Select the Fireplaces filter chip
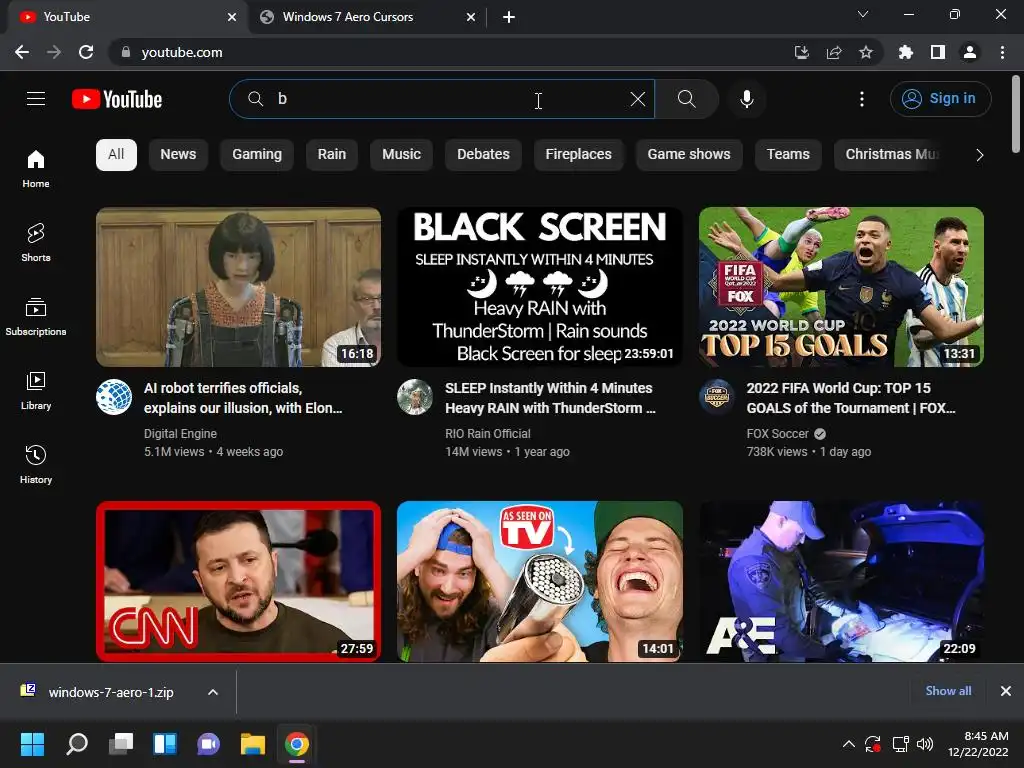Image resolution: width=1024 pixels, height=768 pixels. [x=579, y=155]
